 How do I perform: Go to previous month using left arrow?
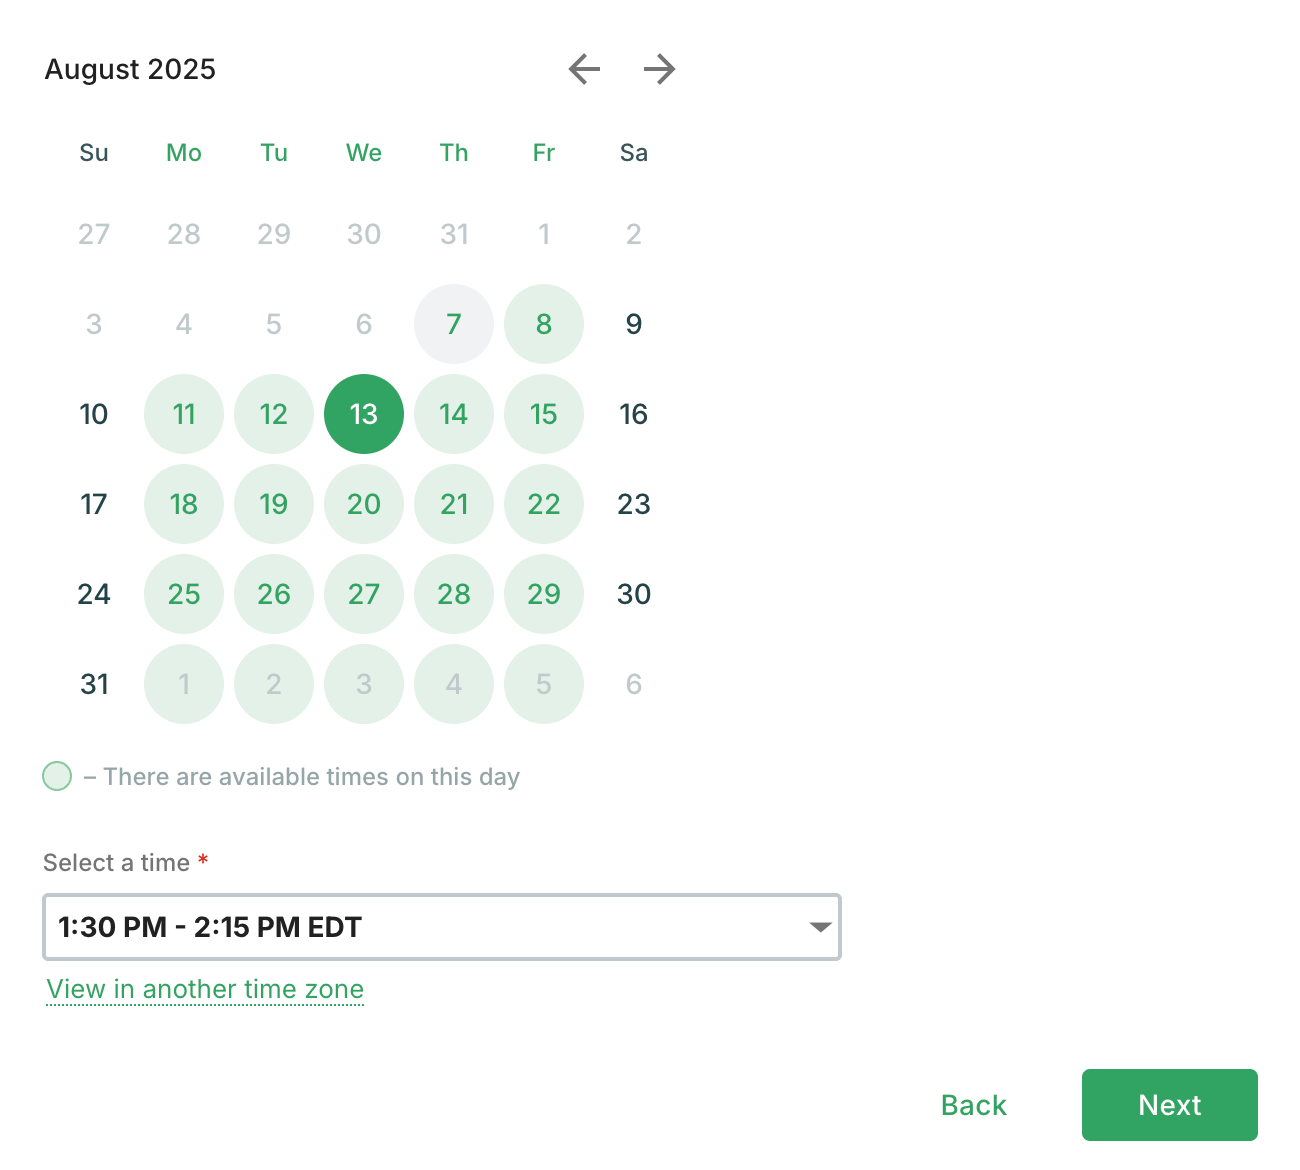[585, 69]
